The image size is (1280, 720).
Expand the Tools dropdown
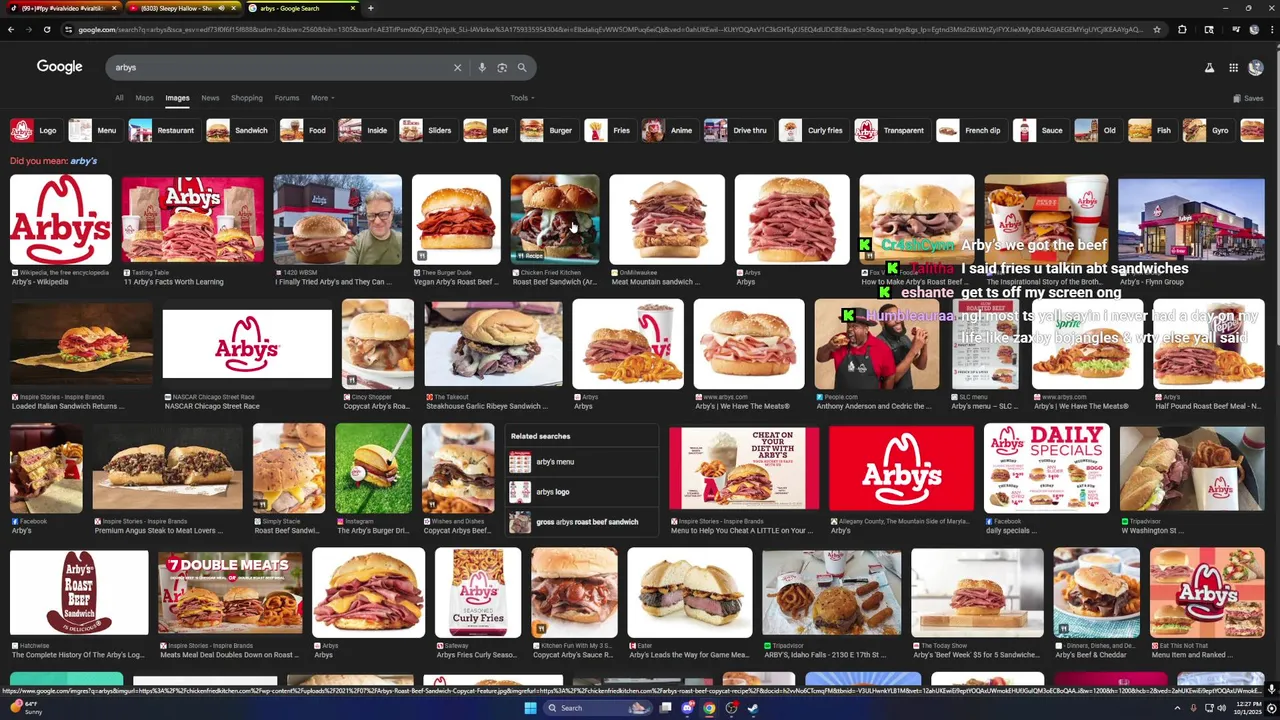[x=522, y=98]
